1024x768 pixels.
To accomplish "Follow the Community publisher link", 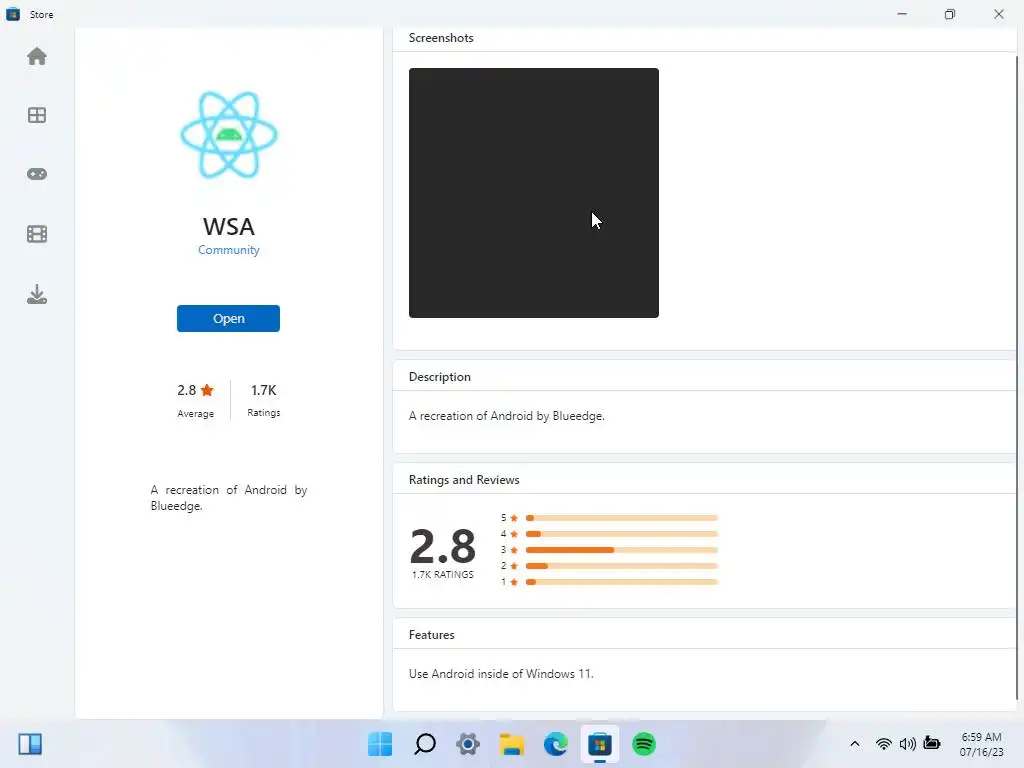I will [x=229, y=249].
